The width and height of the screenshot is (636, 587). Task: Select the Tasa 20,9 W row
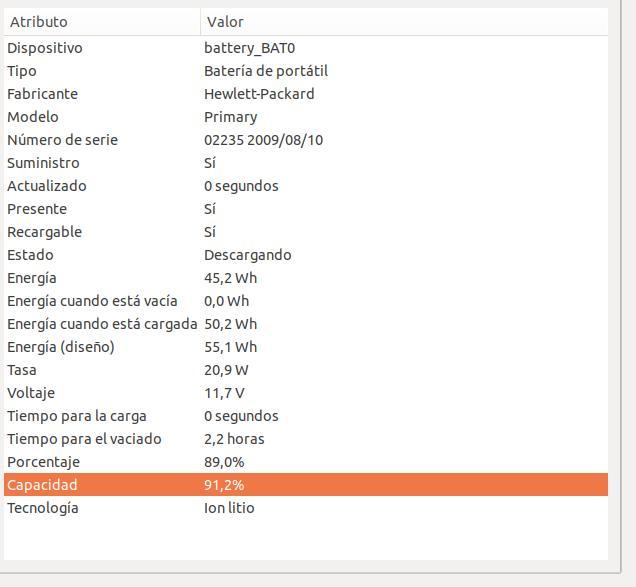[x=306, y=370]
